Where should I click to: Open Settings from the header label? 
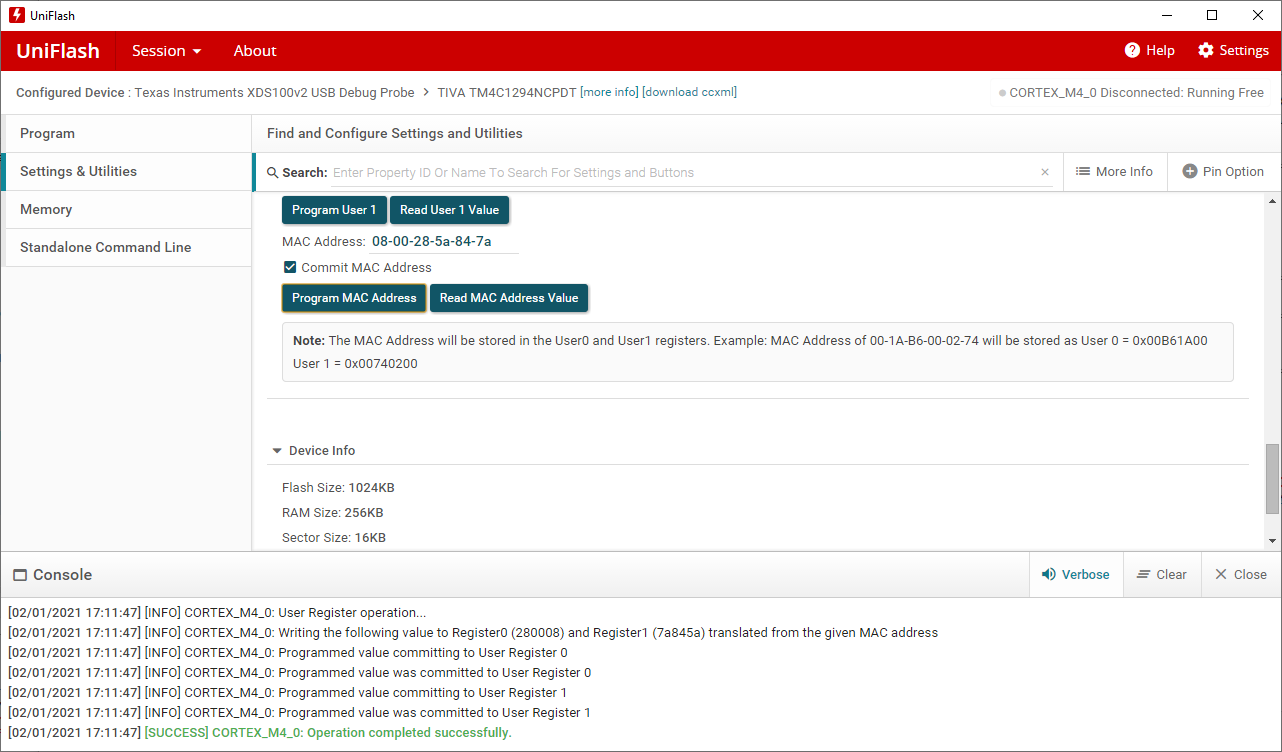[1244, 51]
